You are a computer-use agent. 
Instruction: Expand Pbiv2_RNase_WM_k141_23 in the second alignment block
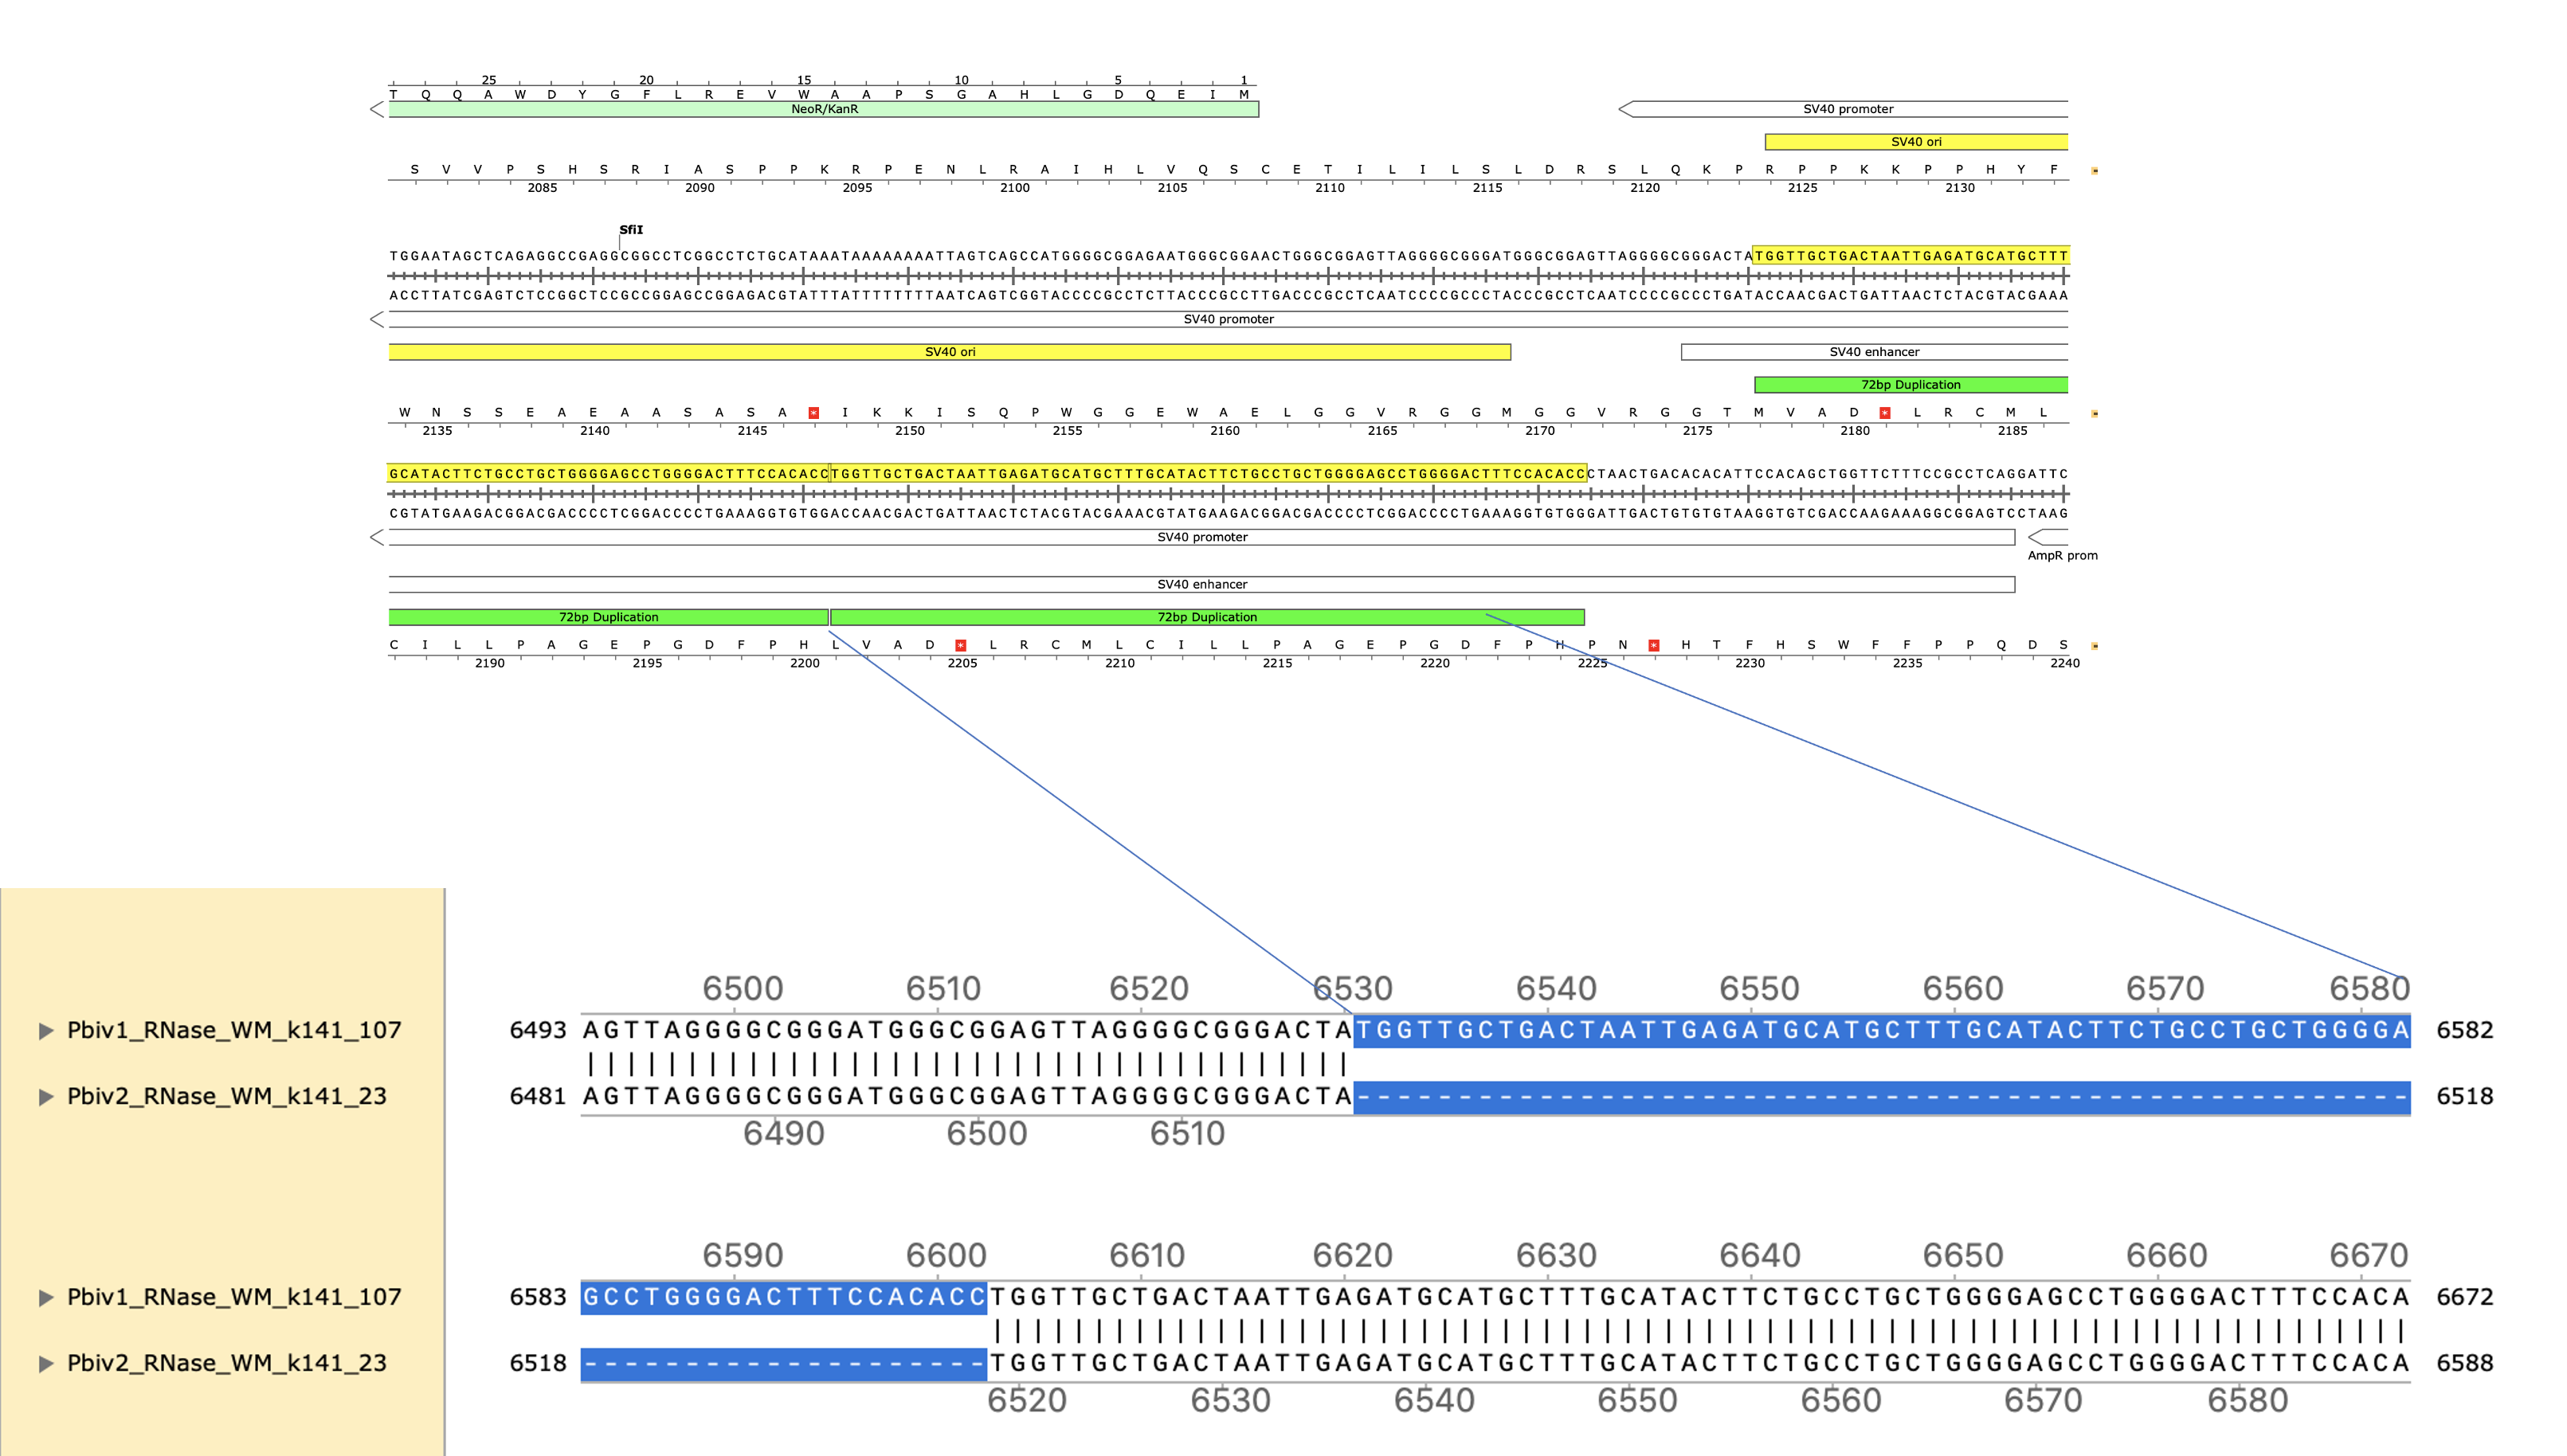pos(46,1364)
